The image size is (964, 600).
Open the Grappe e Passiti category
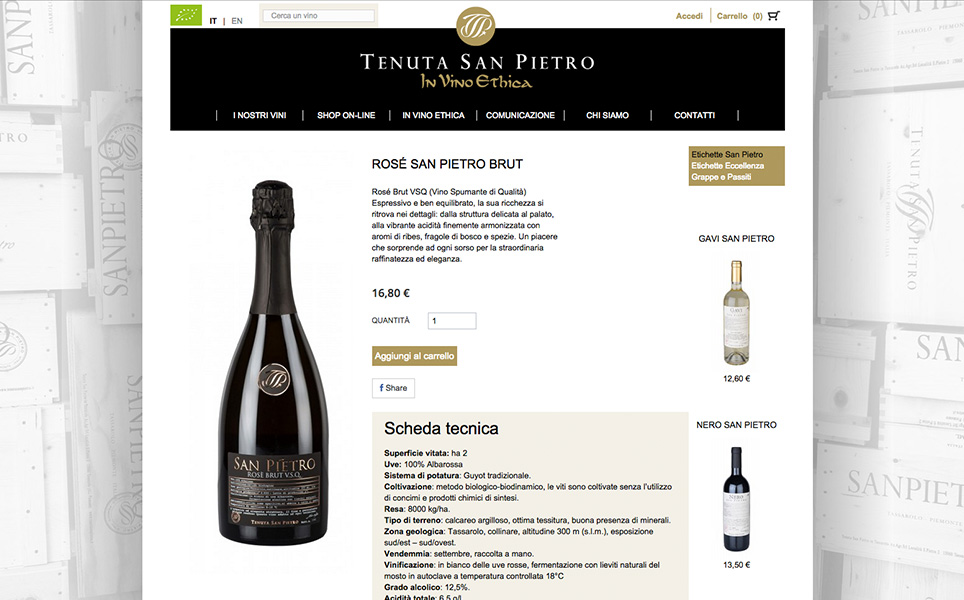pyautogui.click(x=721, y=177)
